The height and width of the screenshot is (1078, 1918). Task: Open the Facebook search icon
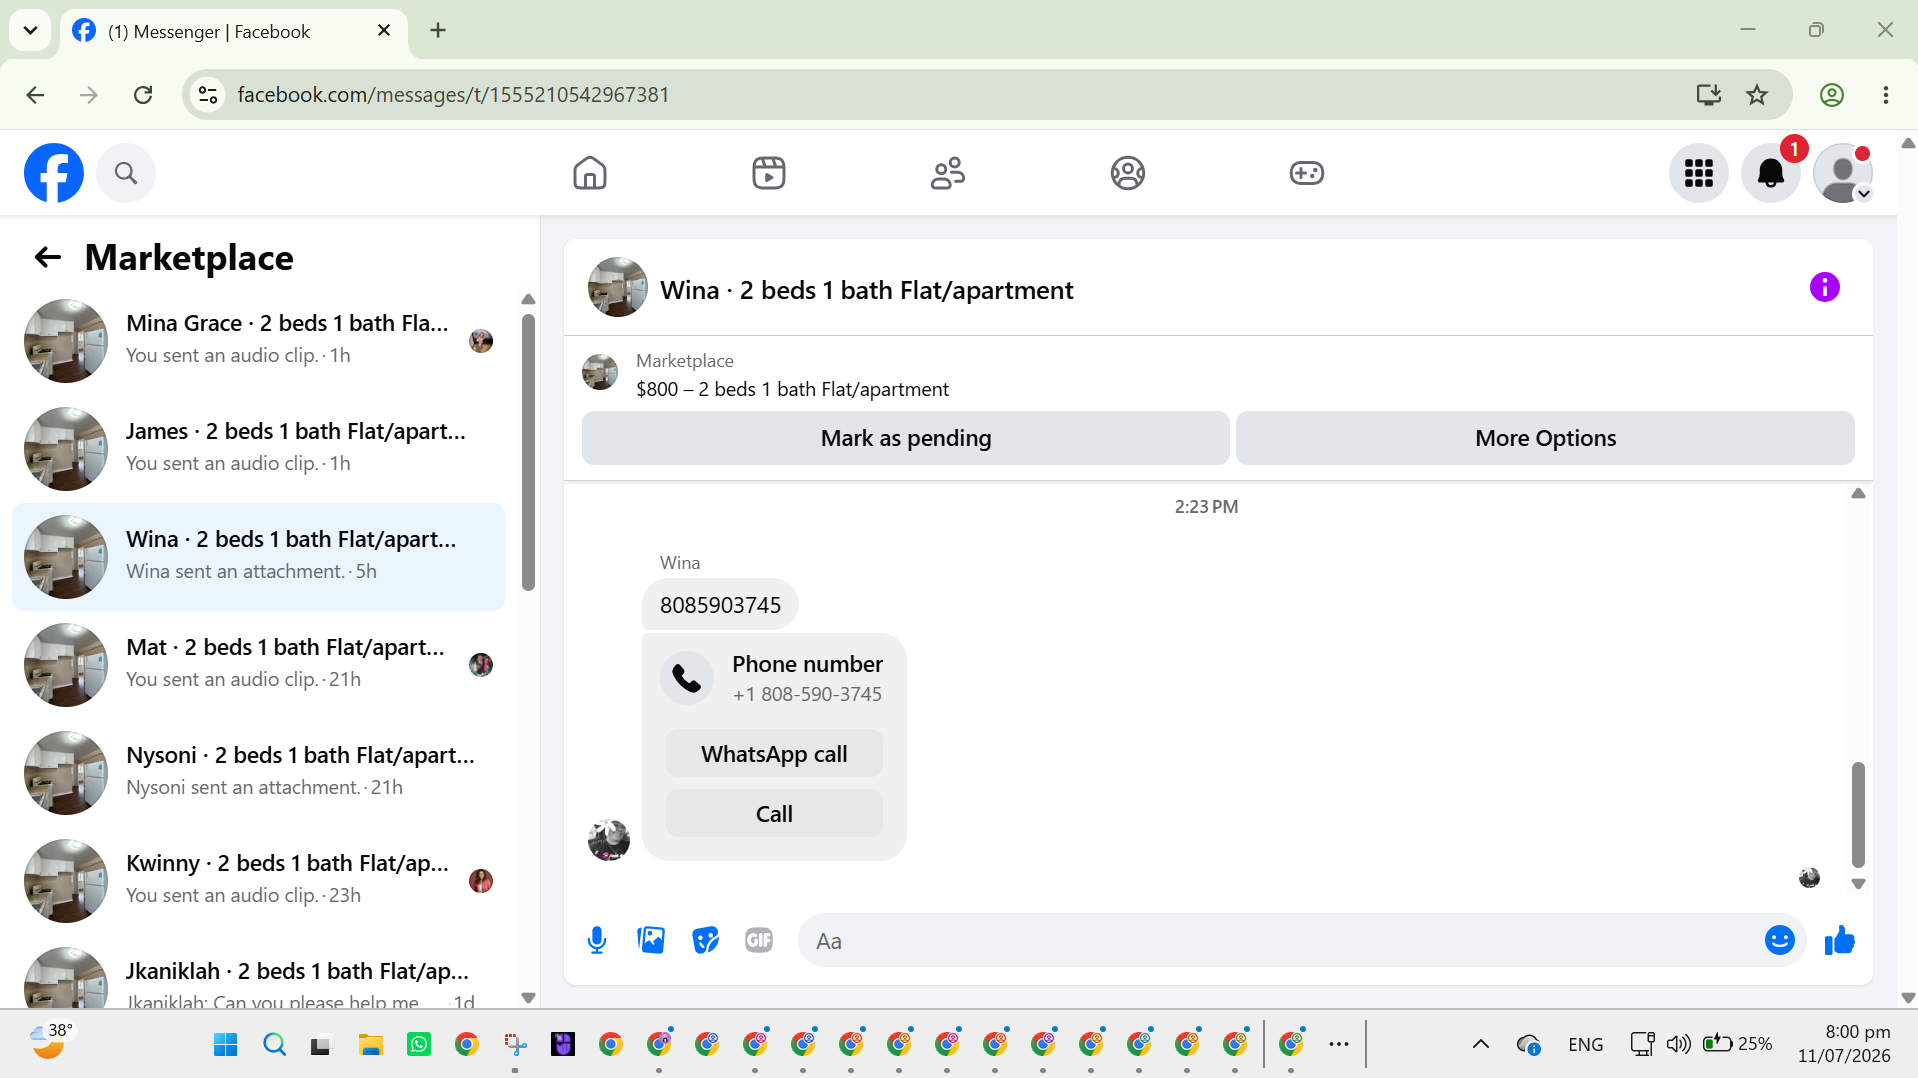point(126,173)
